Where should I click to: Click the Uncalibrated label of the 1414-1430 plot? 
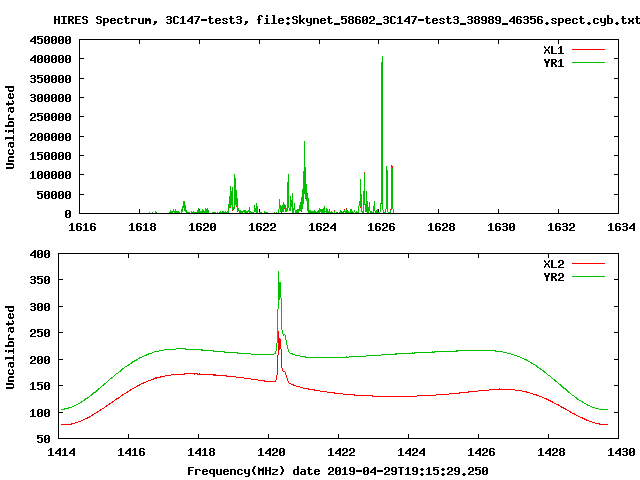click(10, 347)
